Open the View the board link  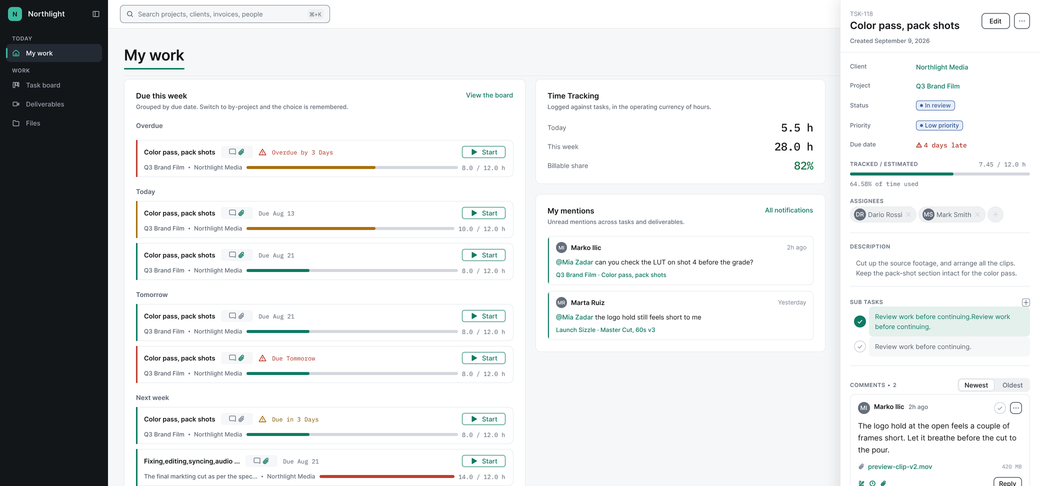pyautogui.click(x=489, y=95)
